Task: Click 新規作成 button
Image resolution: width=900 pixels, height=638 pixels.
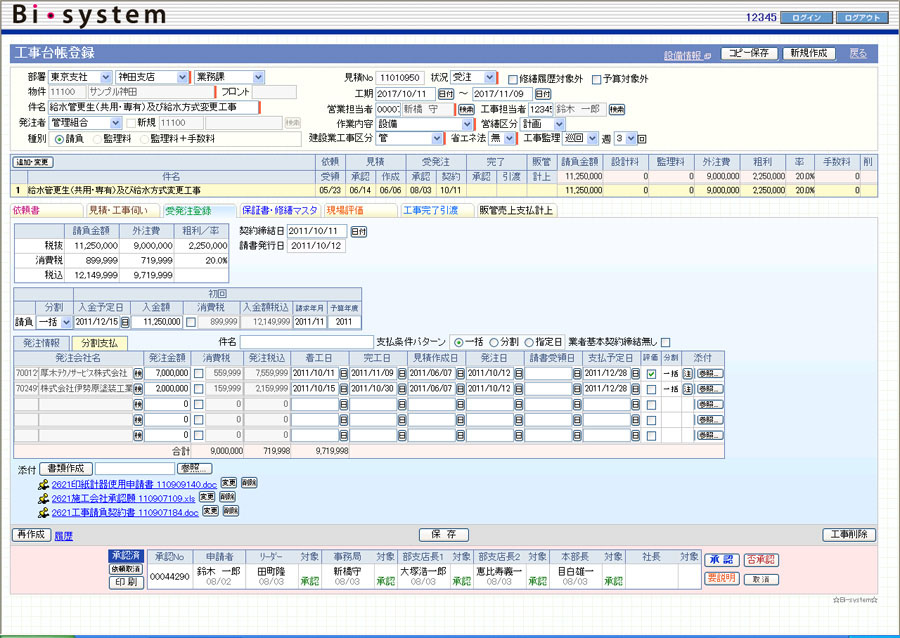Action: click(x=809, y=53)
